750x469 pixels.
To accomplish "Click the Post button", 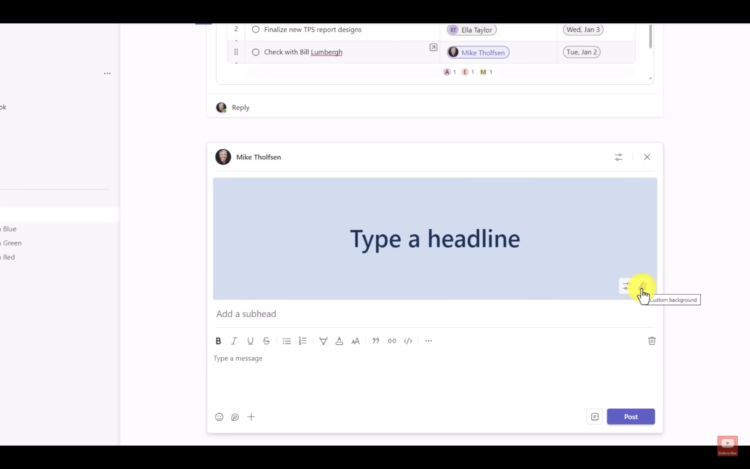I will [x=630, y=417].
